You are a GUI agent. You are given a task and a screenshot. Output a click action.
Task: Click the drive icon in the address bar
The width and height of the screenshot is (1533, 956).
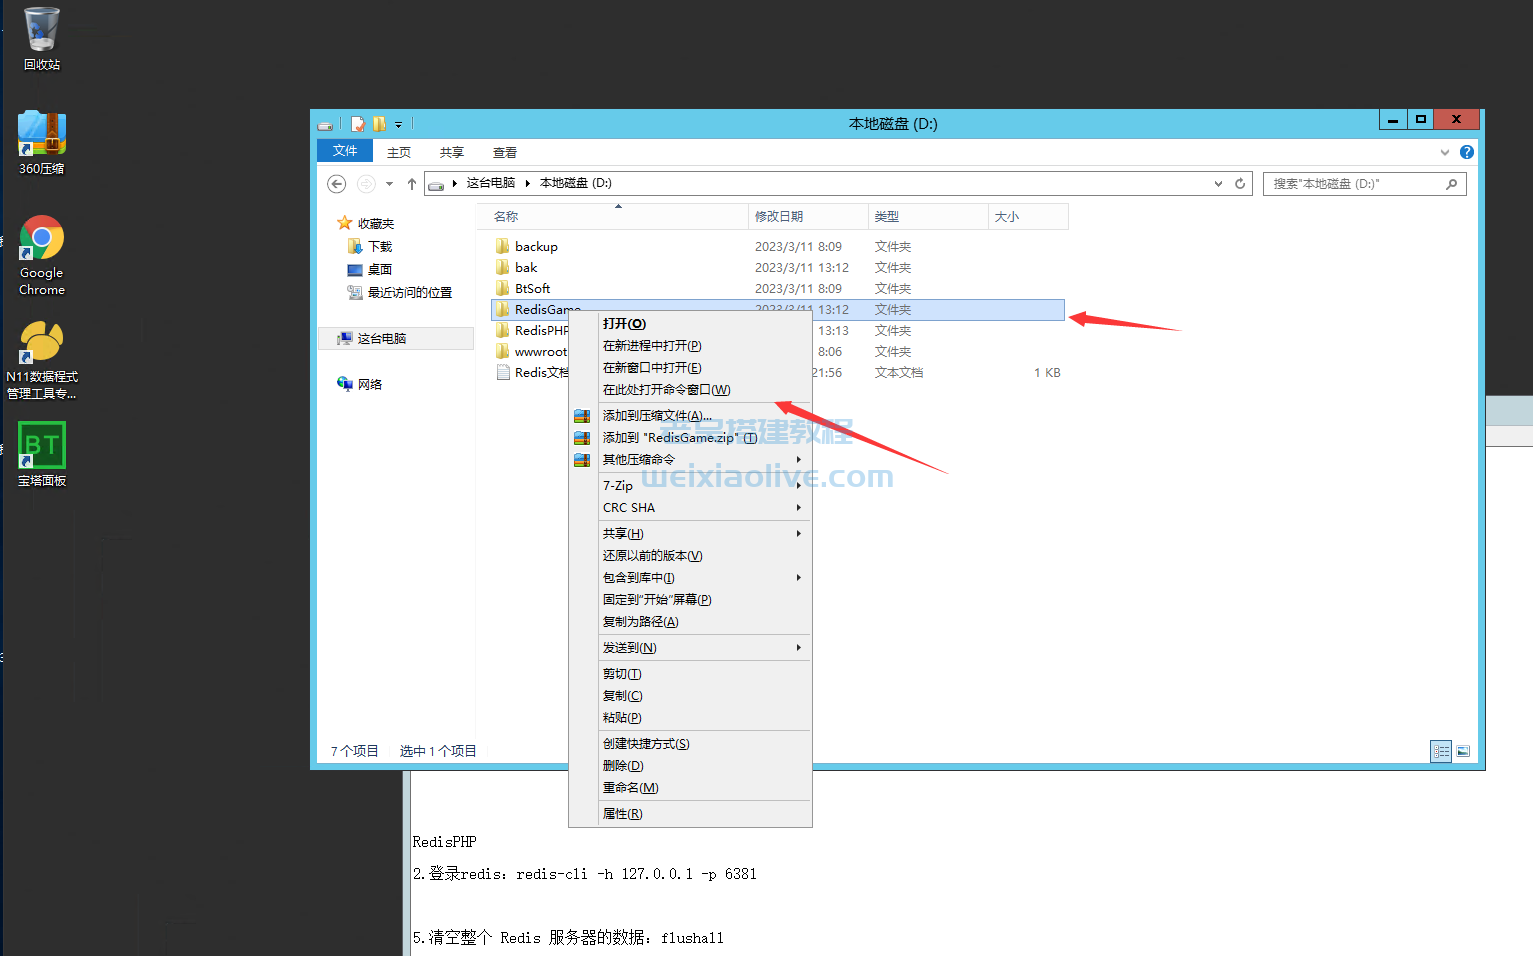coord(436,183)
